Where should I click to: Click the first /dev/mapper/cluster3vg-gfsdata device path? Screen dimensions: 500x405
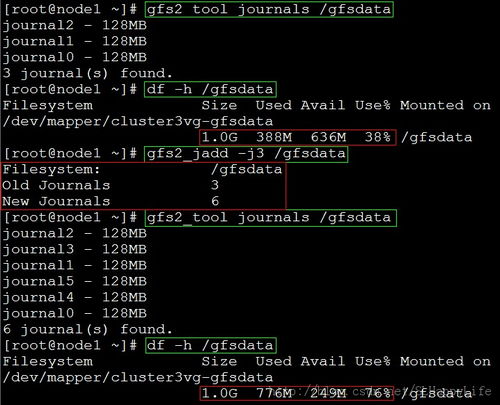(138, 121)
